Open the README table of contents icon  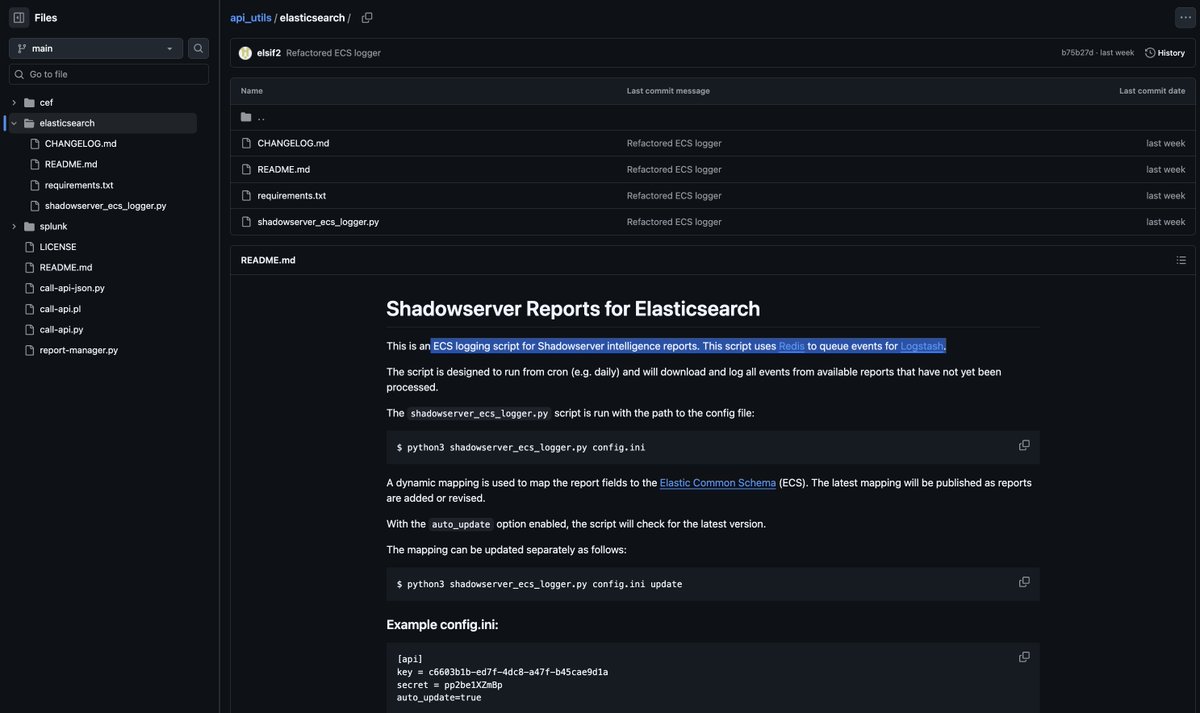tap(1179, 258)
